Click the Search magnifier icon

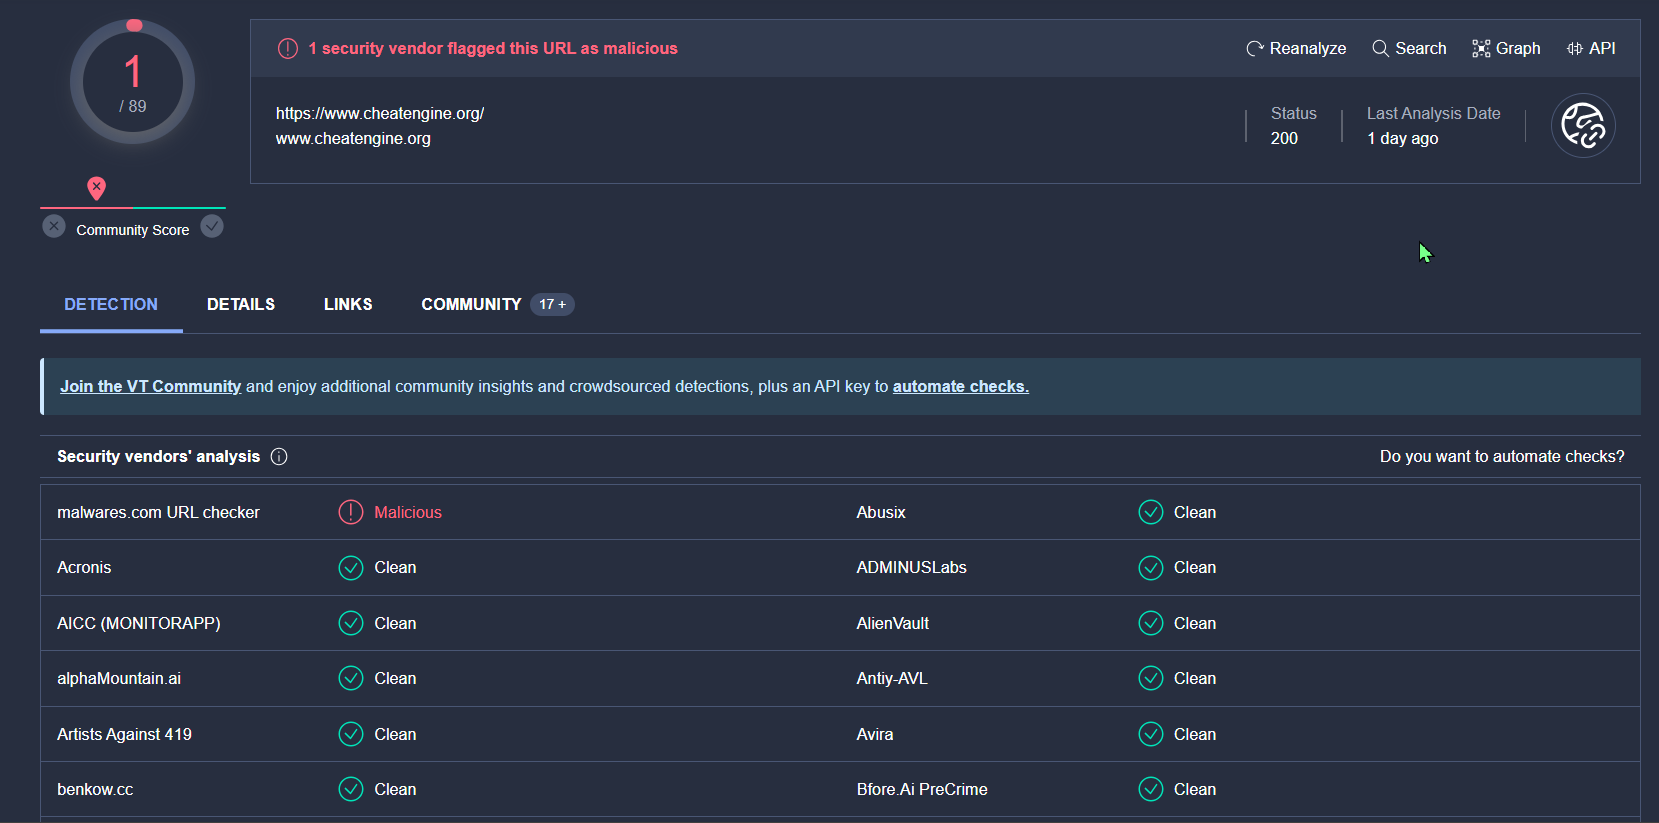tap(1380, 48)
